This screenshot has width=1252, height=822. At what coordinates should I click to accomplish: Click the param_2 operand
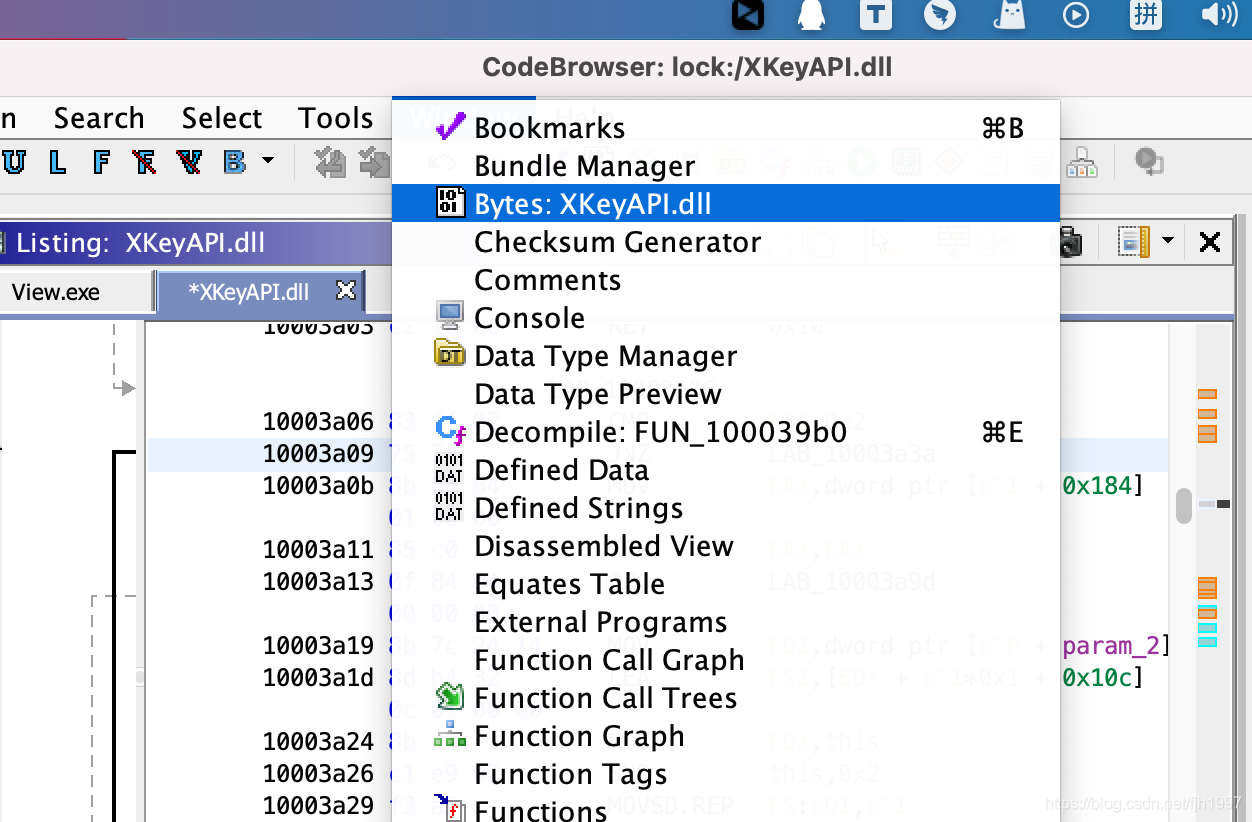click(x=1111, y=646)
